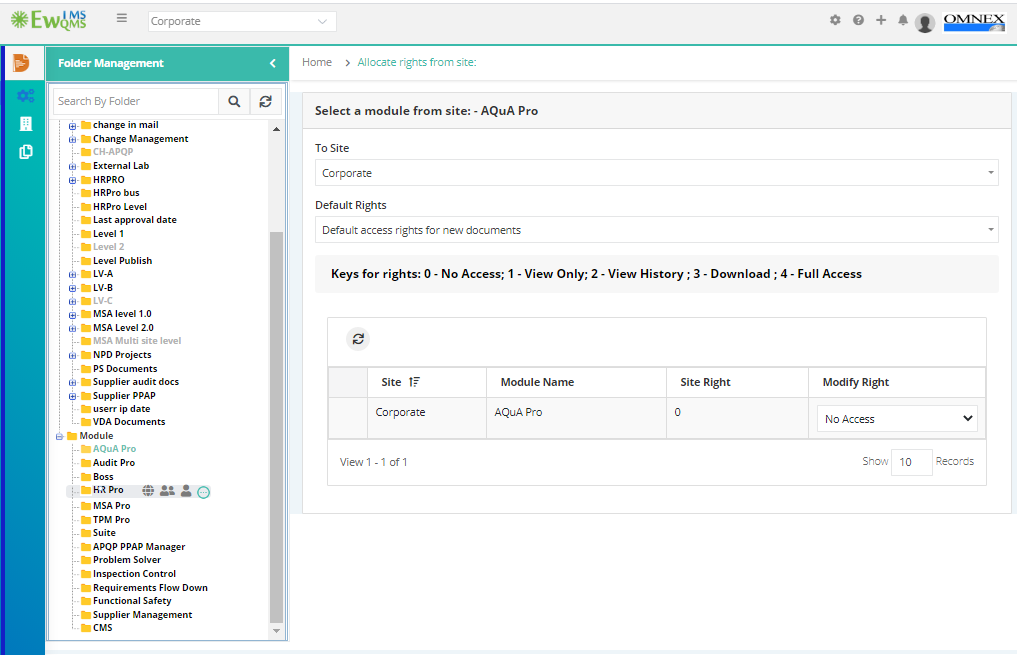Click the EwQIMS logo

(49, 20)
